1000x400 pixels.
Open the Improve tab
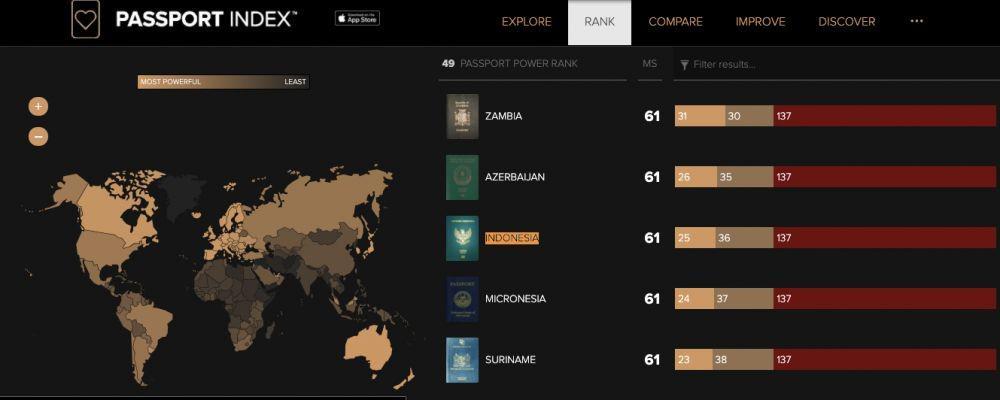coord(760,22)
